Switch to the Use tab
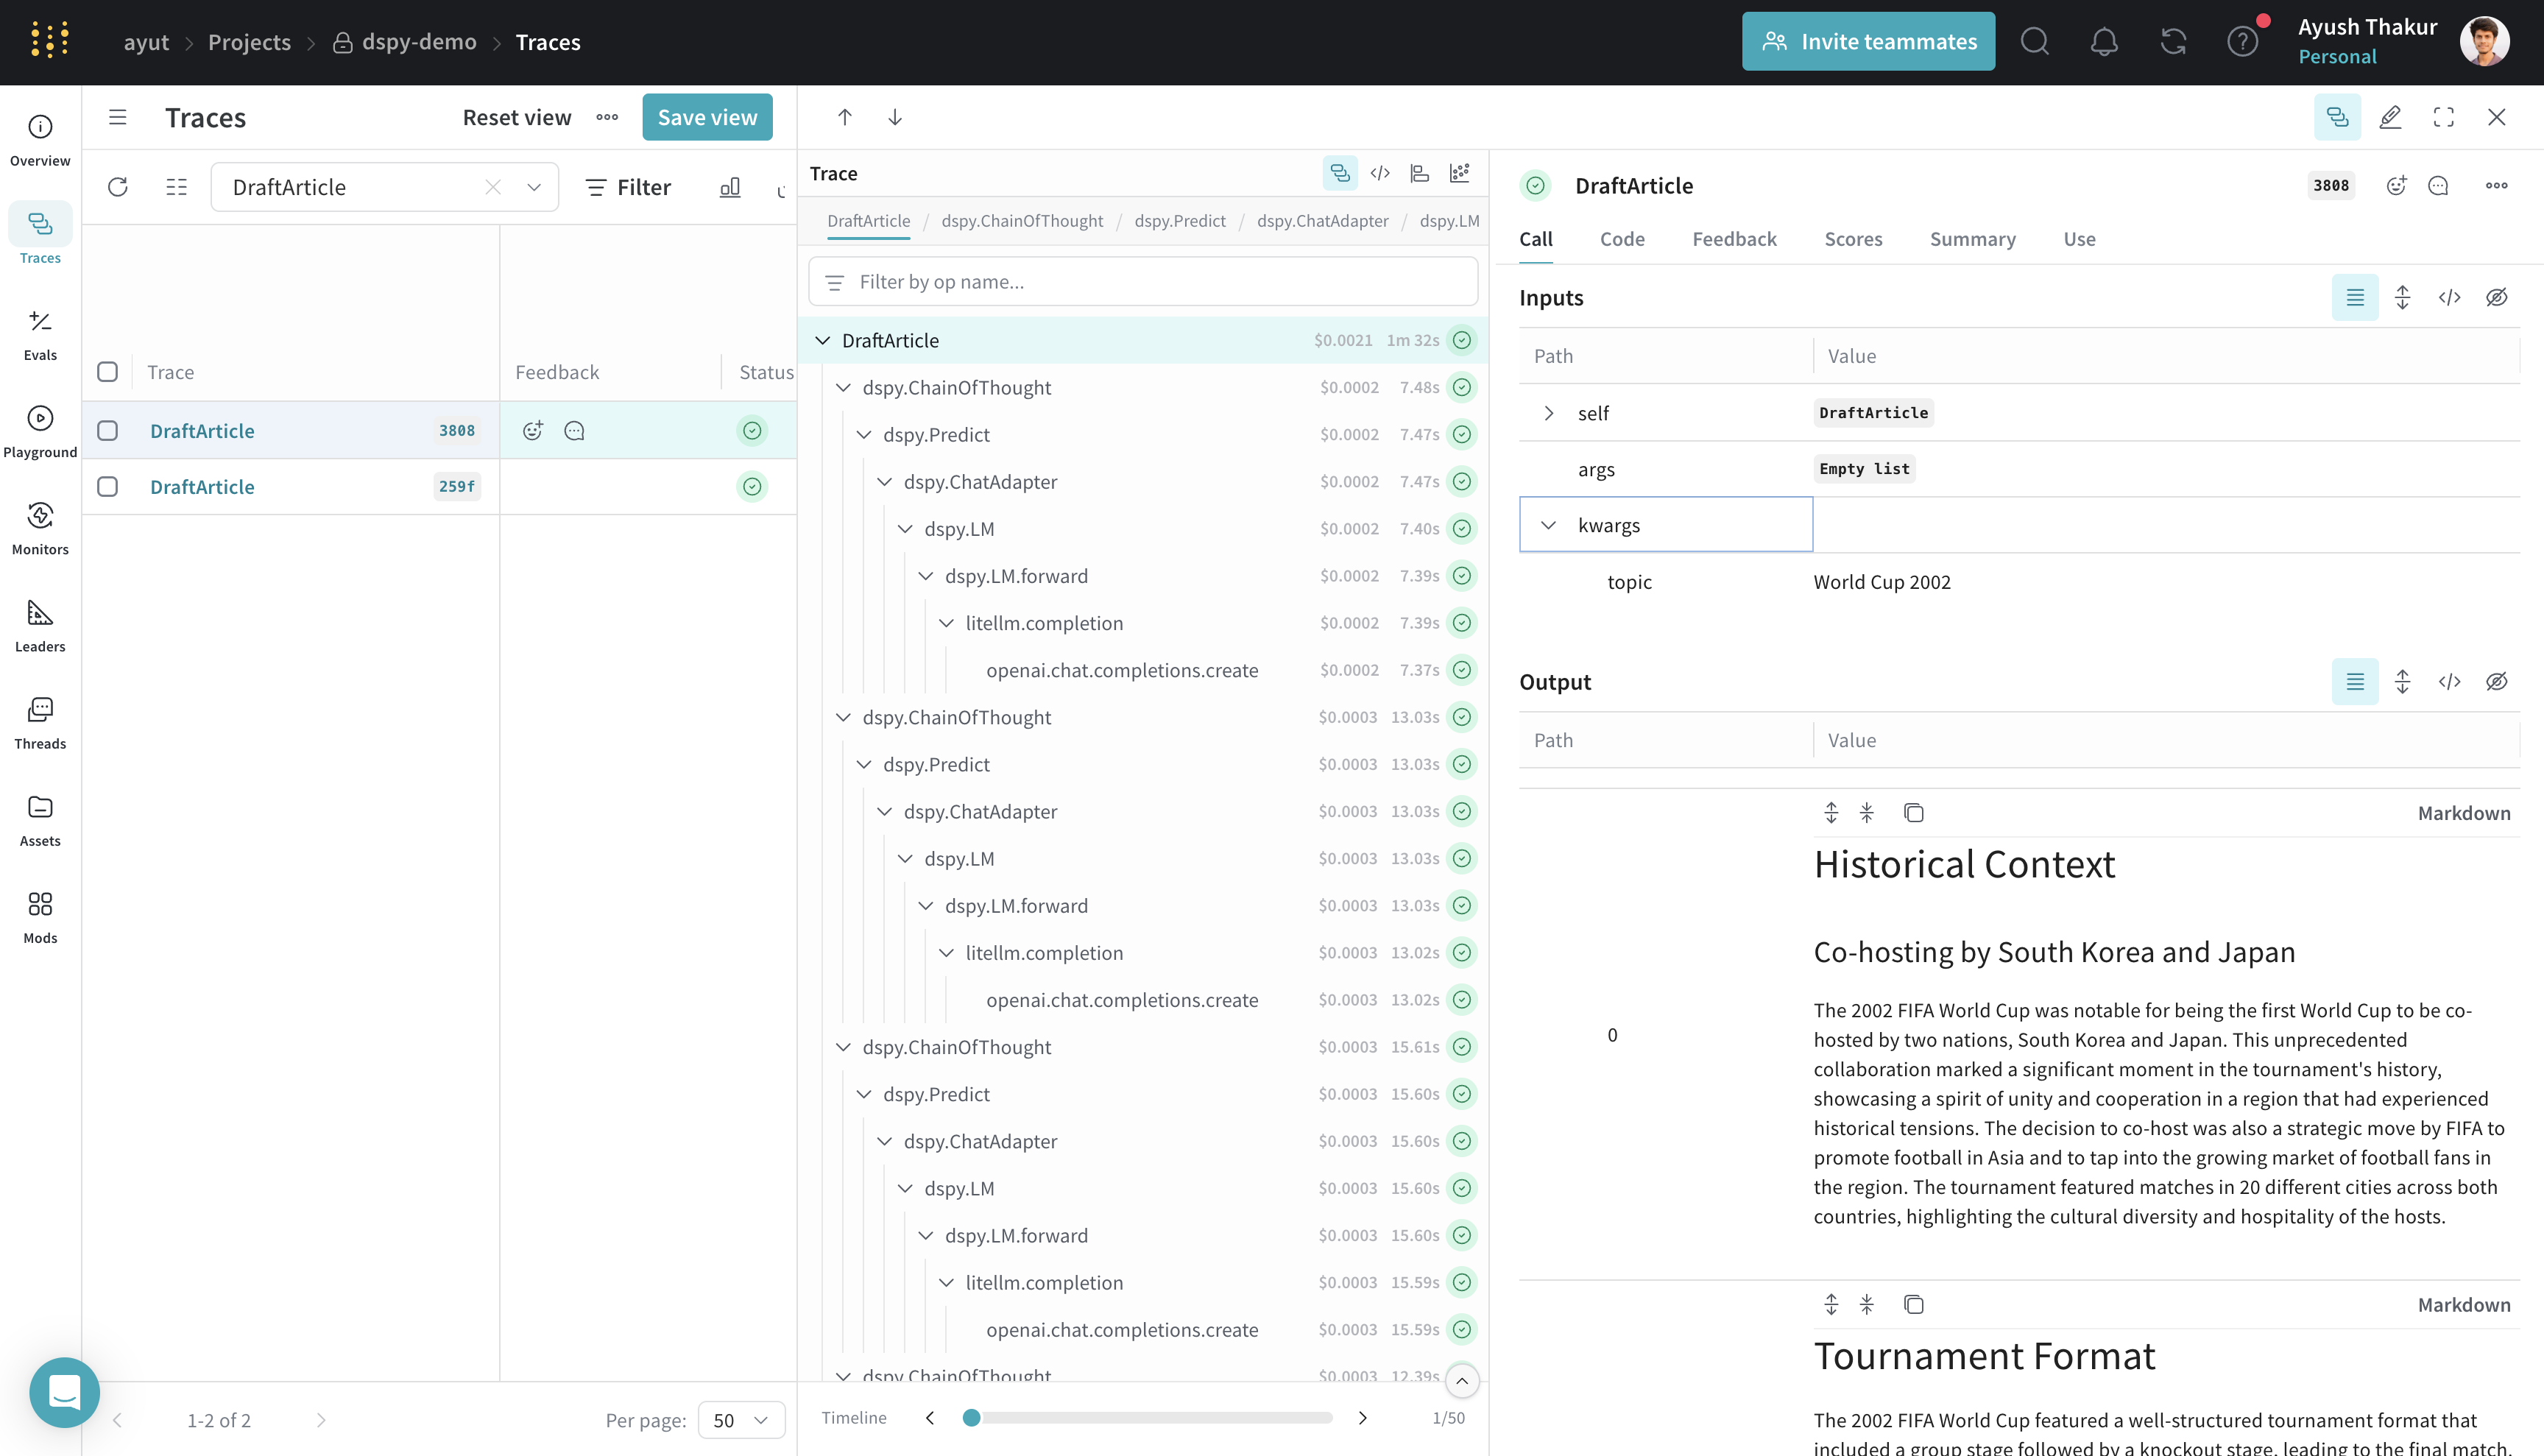 (2079, 239)
